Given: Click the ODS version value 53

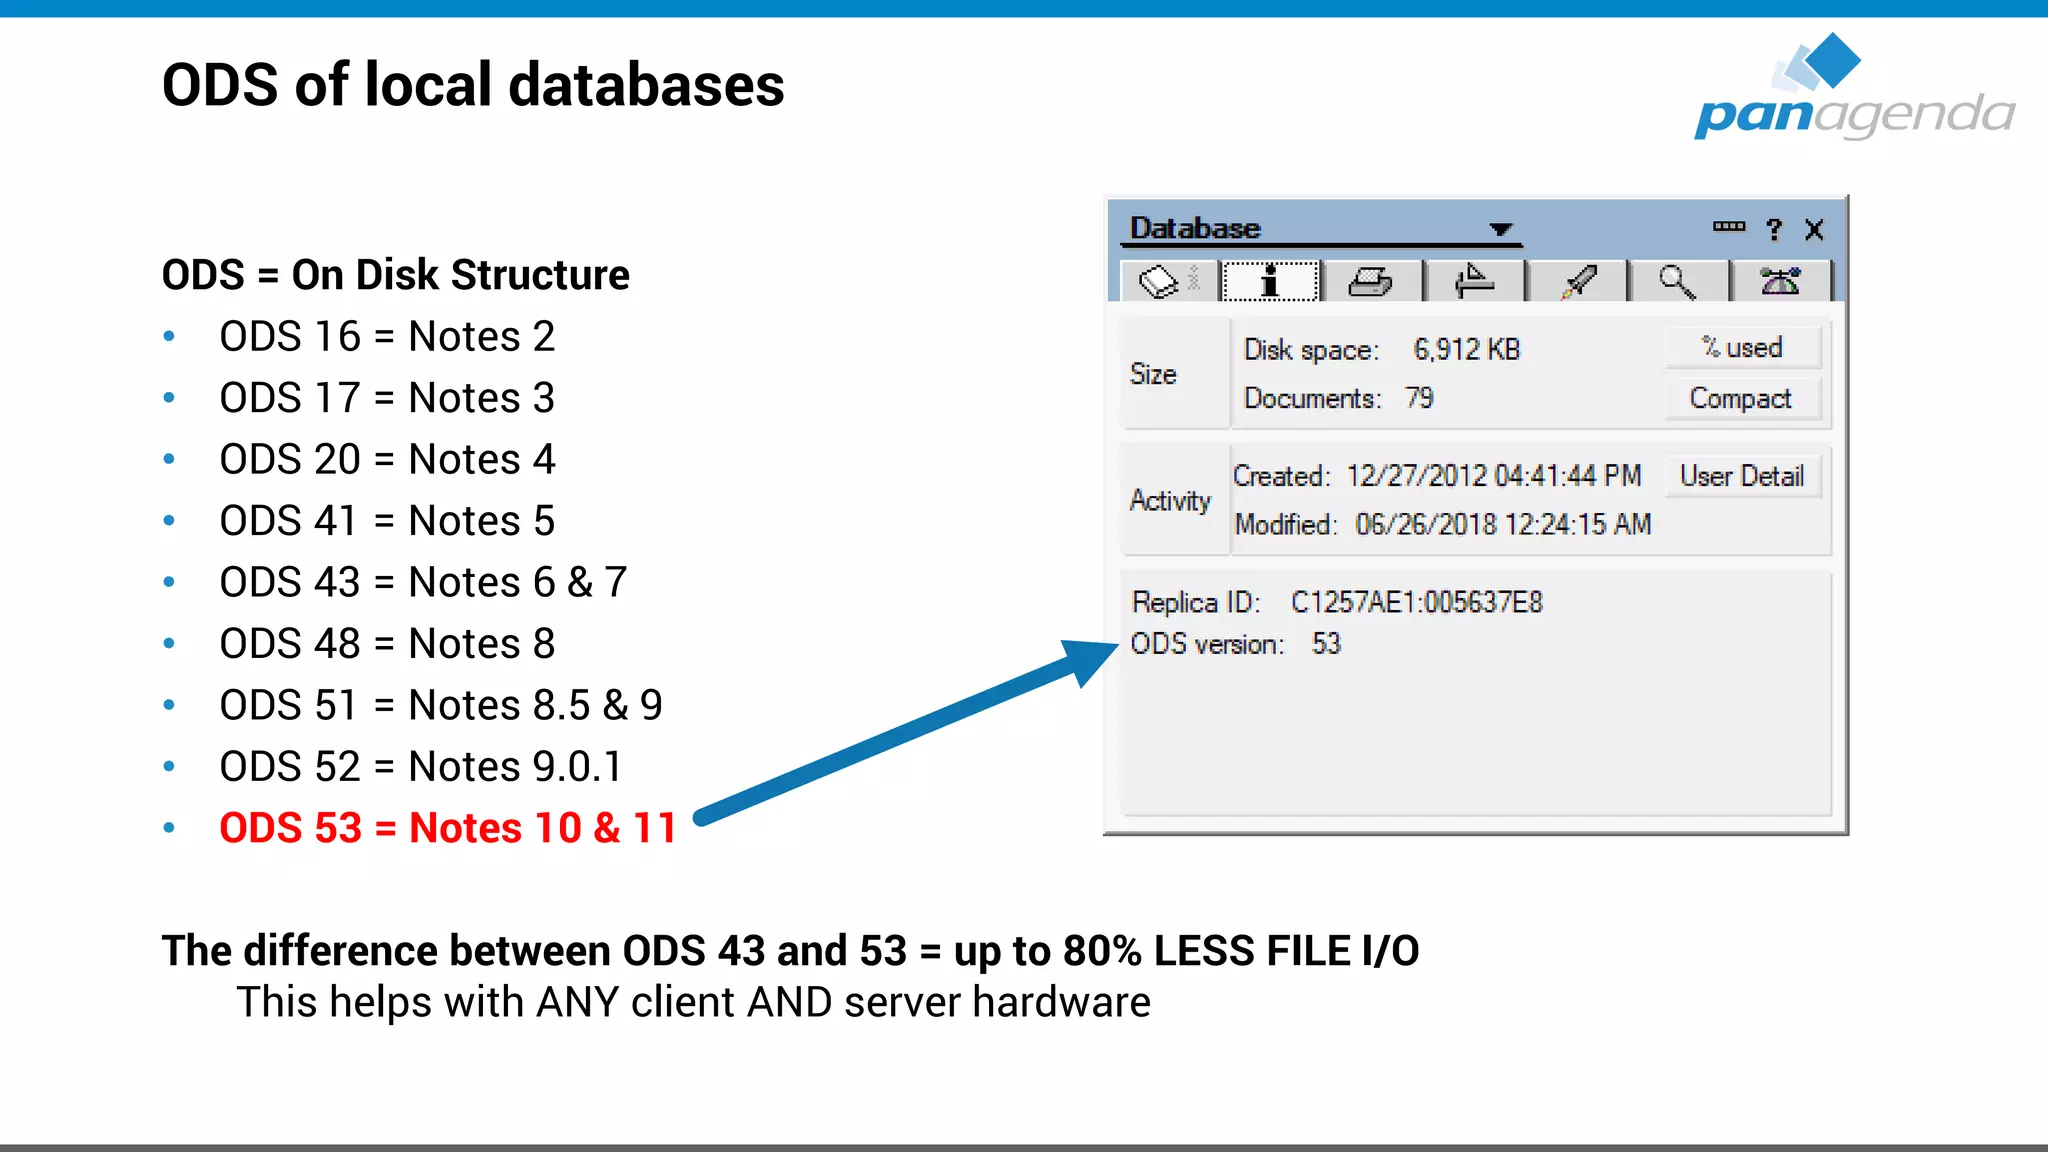Looking at the screenshot, I should point(1326,644).
